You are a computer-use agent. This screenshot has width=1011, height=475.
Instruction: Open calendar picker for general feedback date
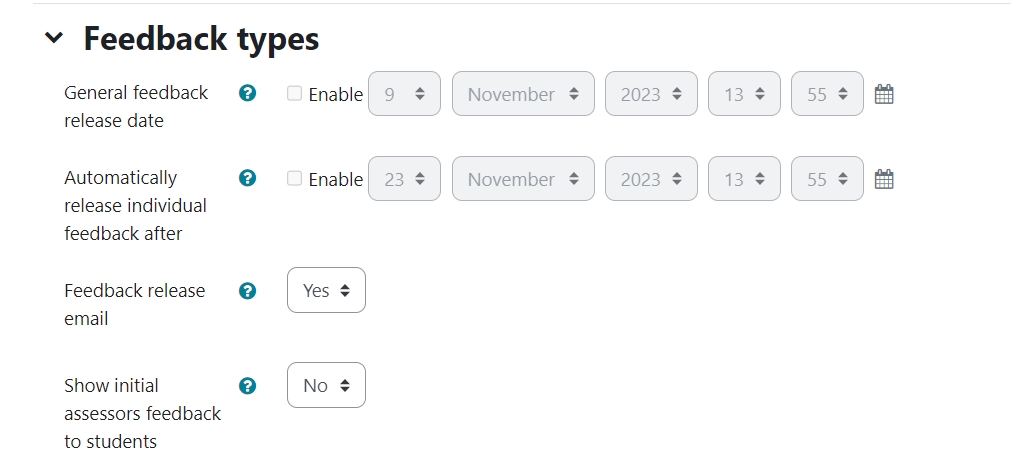click(x=884, y=94)
